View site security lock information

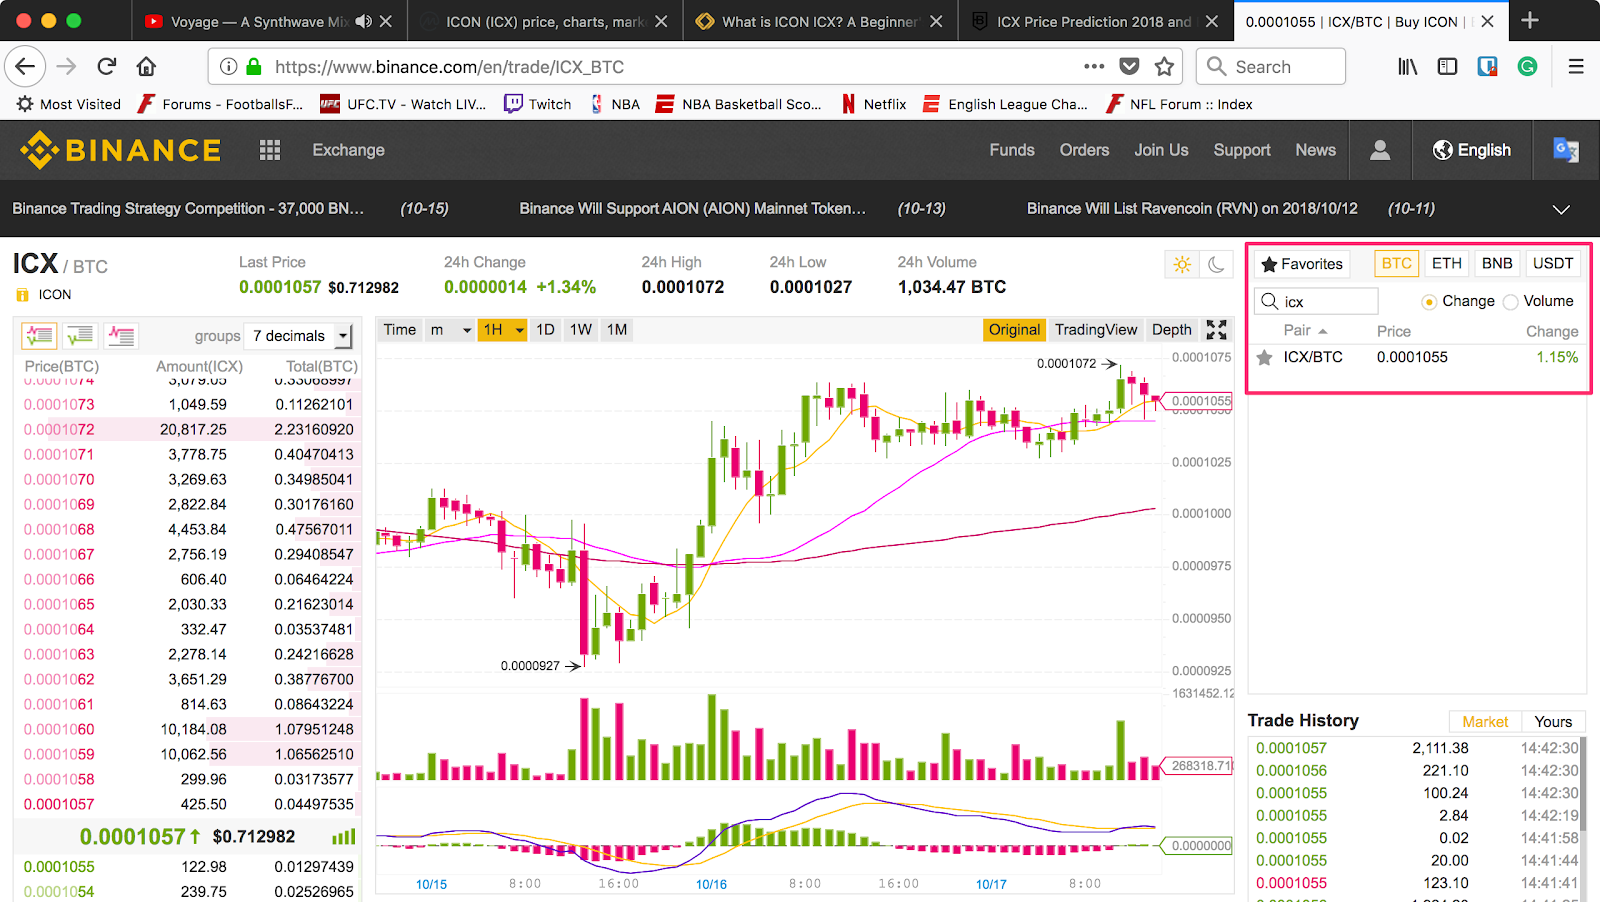tap(254, 67)
